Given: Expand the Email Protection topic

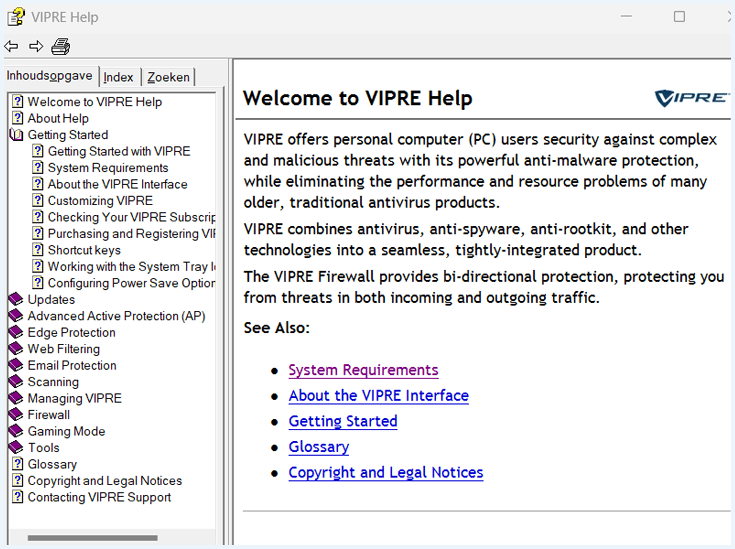Looking at the screenshot, I should point(72,365).
